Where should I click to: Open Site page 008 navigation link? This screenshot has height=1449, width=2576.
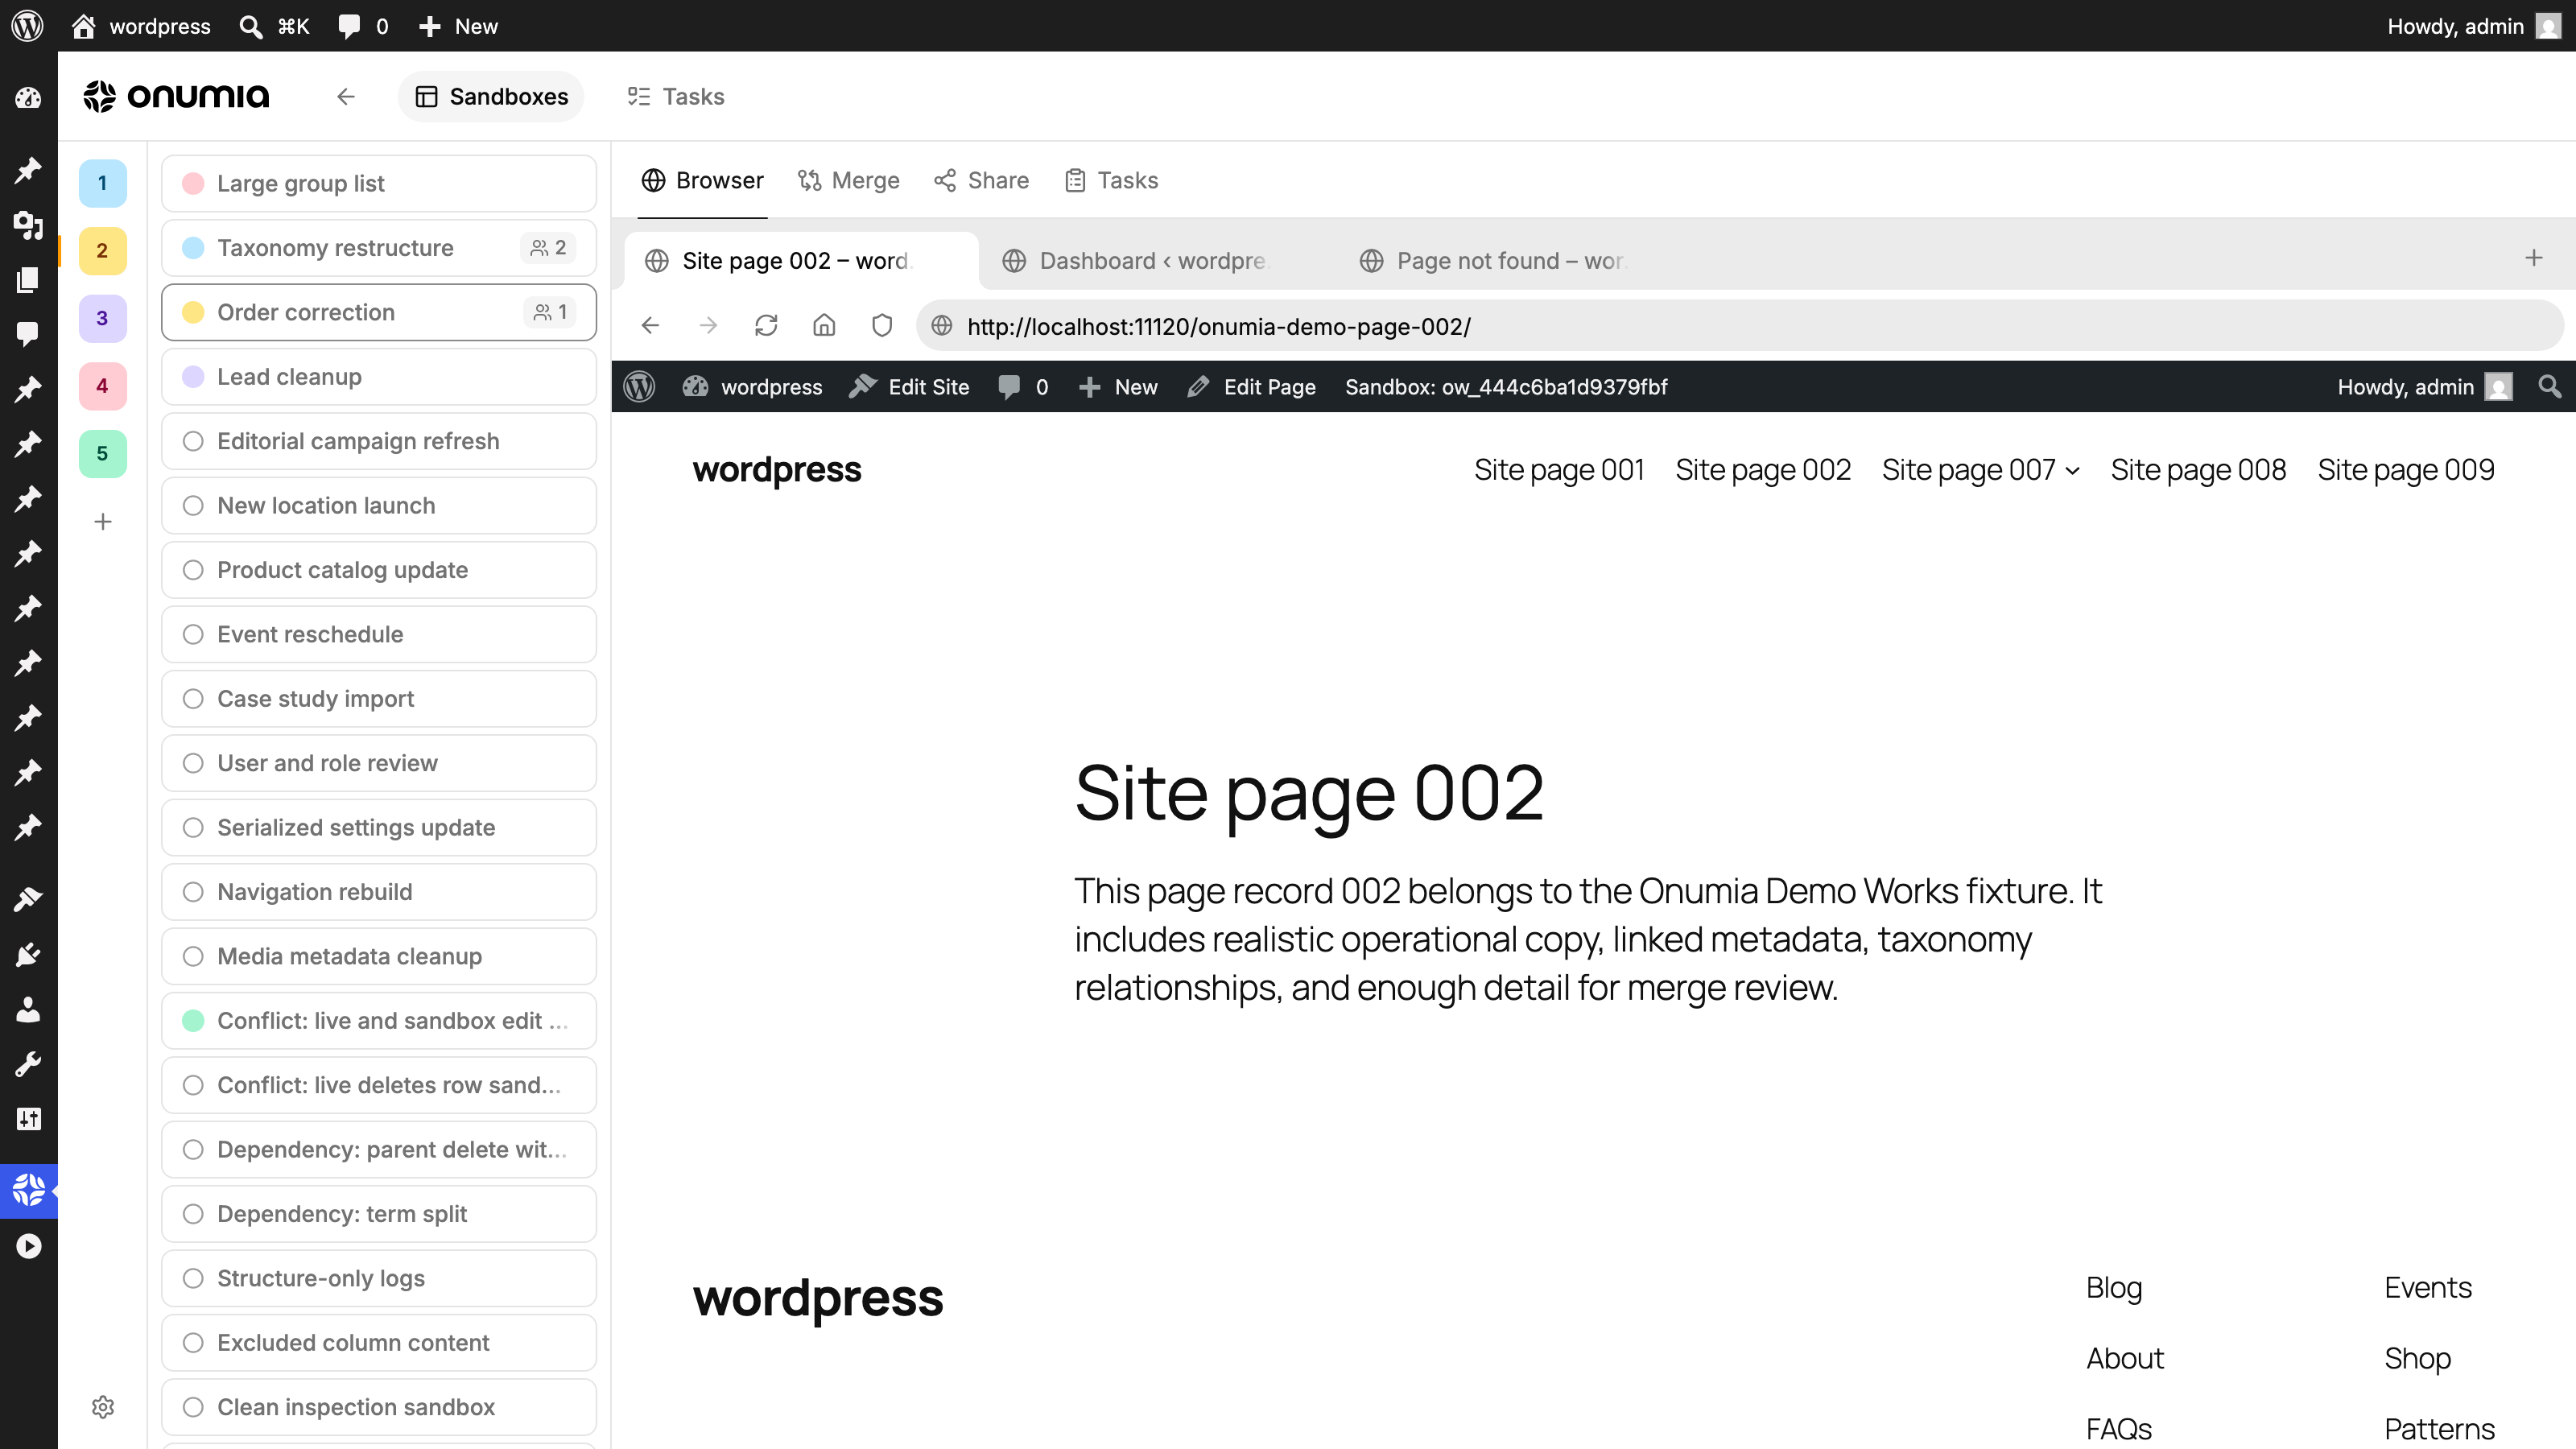point(2198,470)
